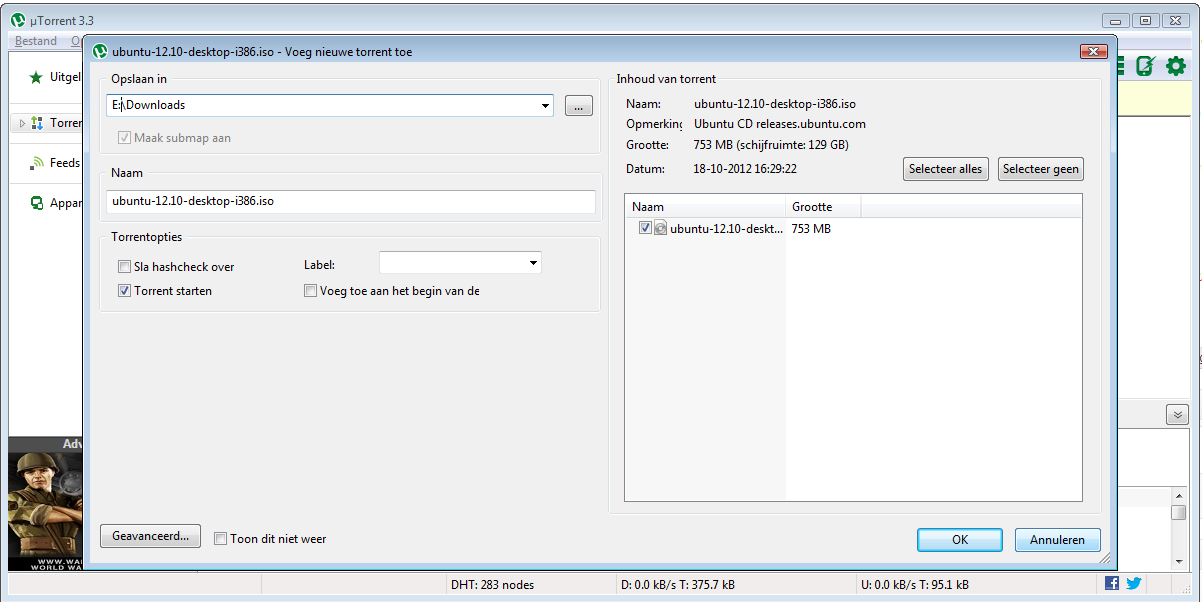
Task: Uncheck Torrent starten checkbox
Action: pos(124,291)
